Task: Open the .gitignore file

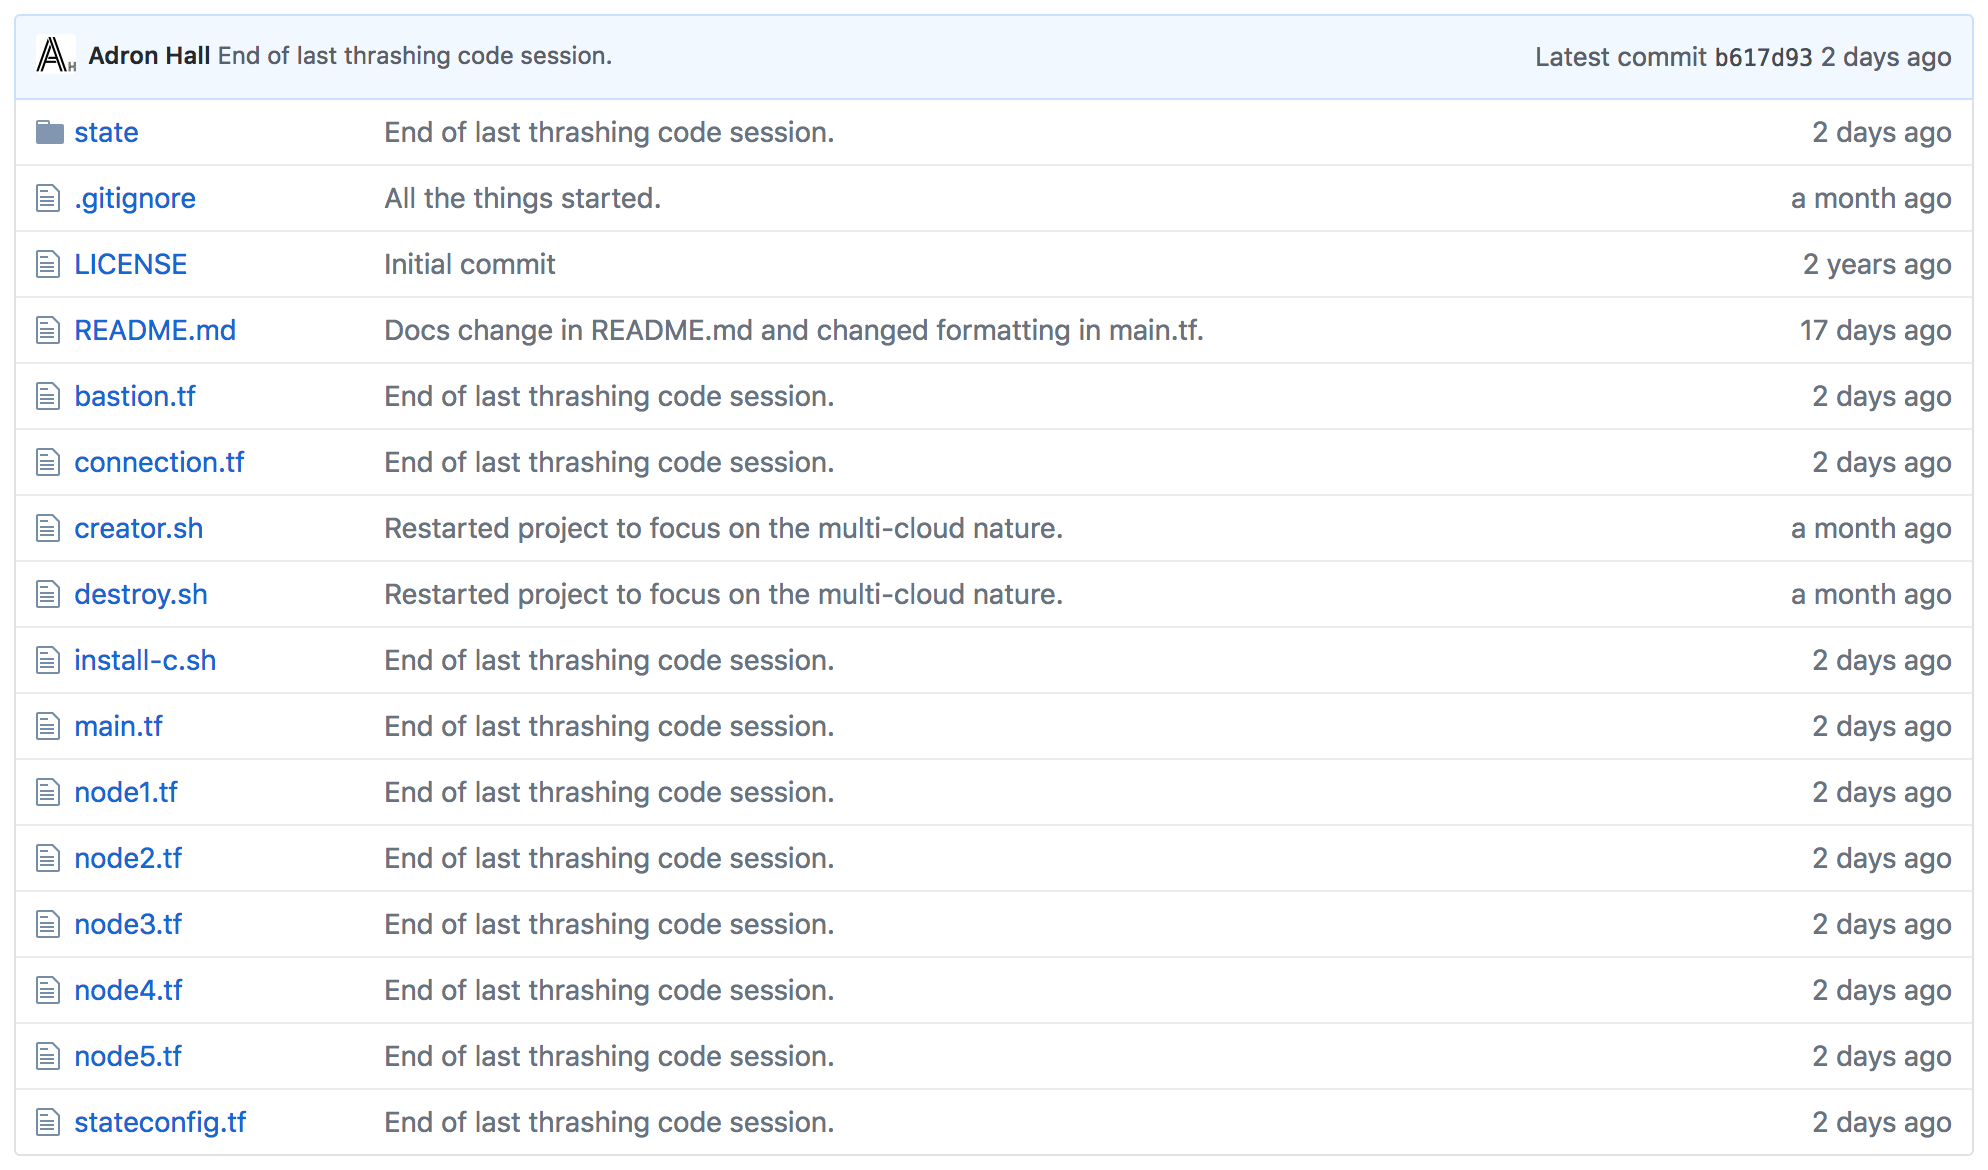Action: (135, 198)
